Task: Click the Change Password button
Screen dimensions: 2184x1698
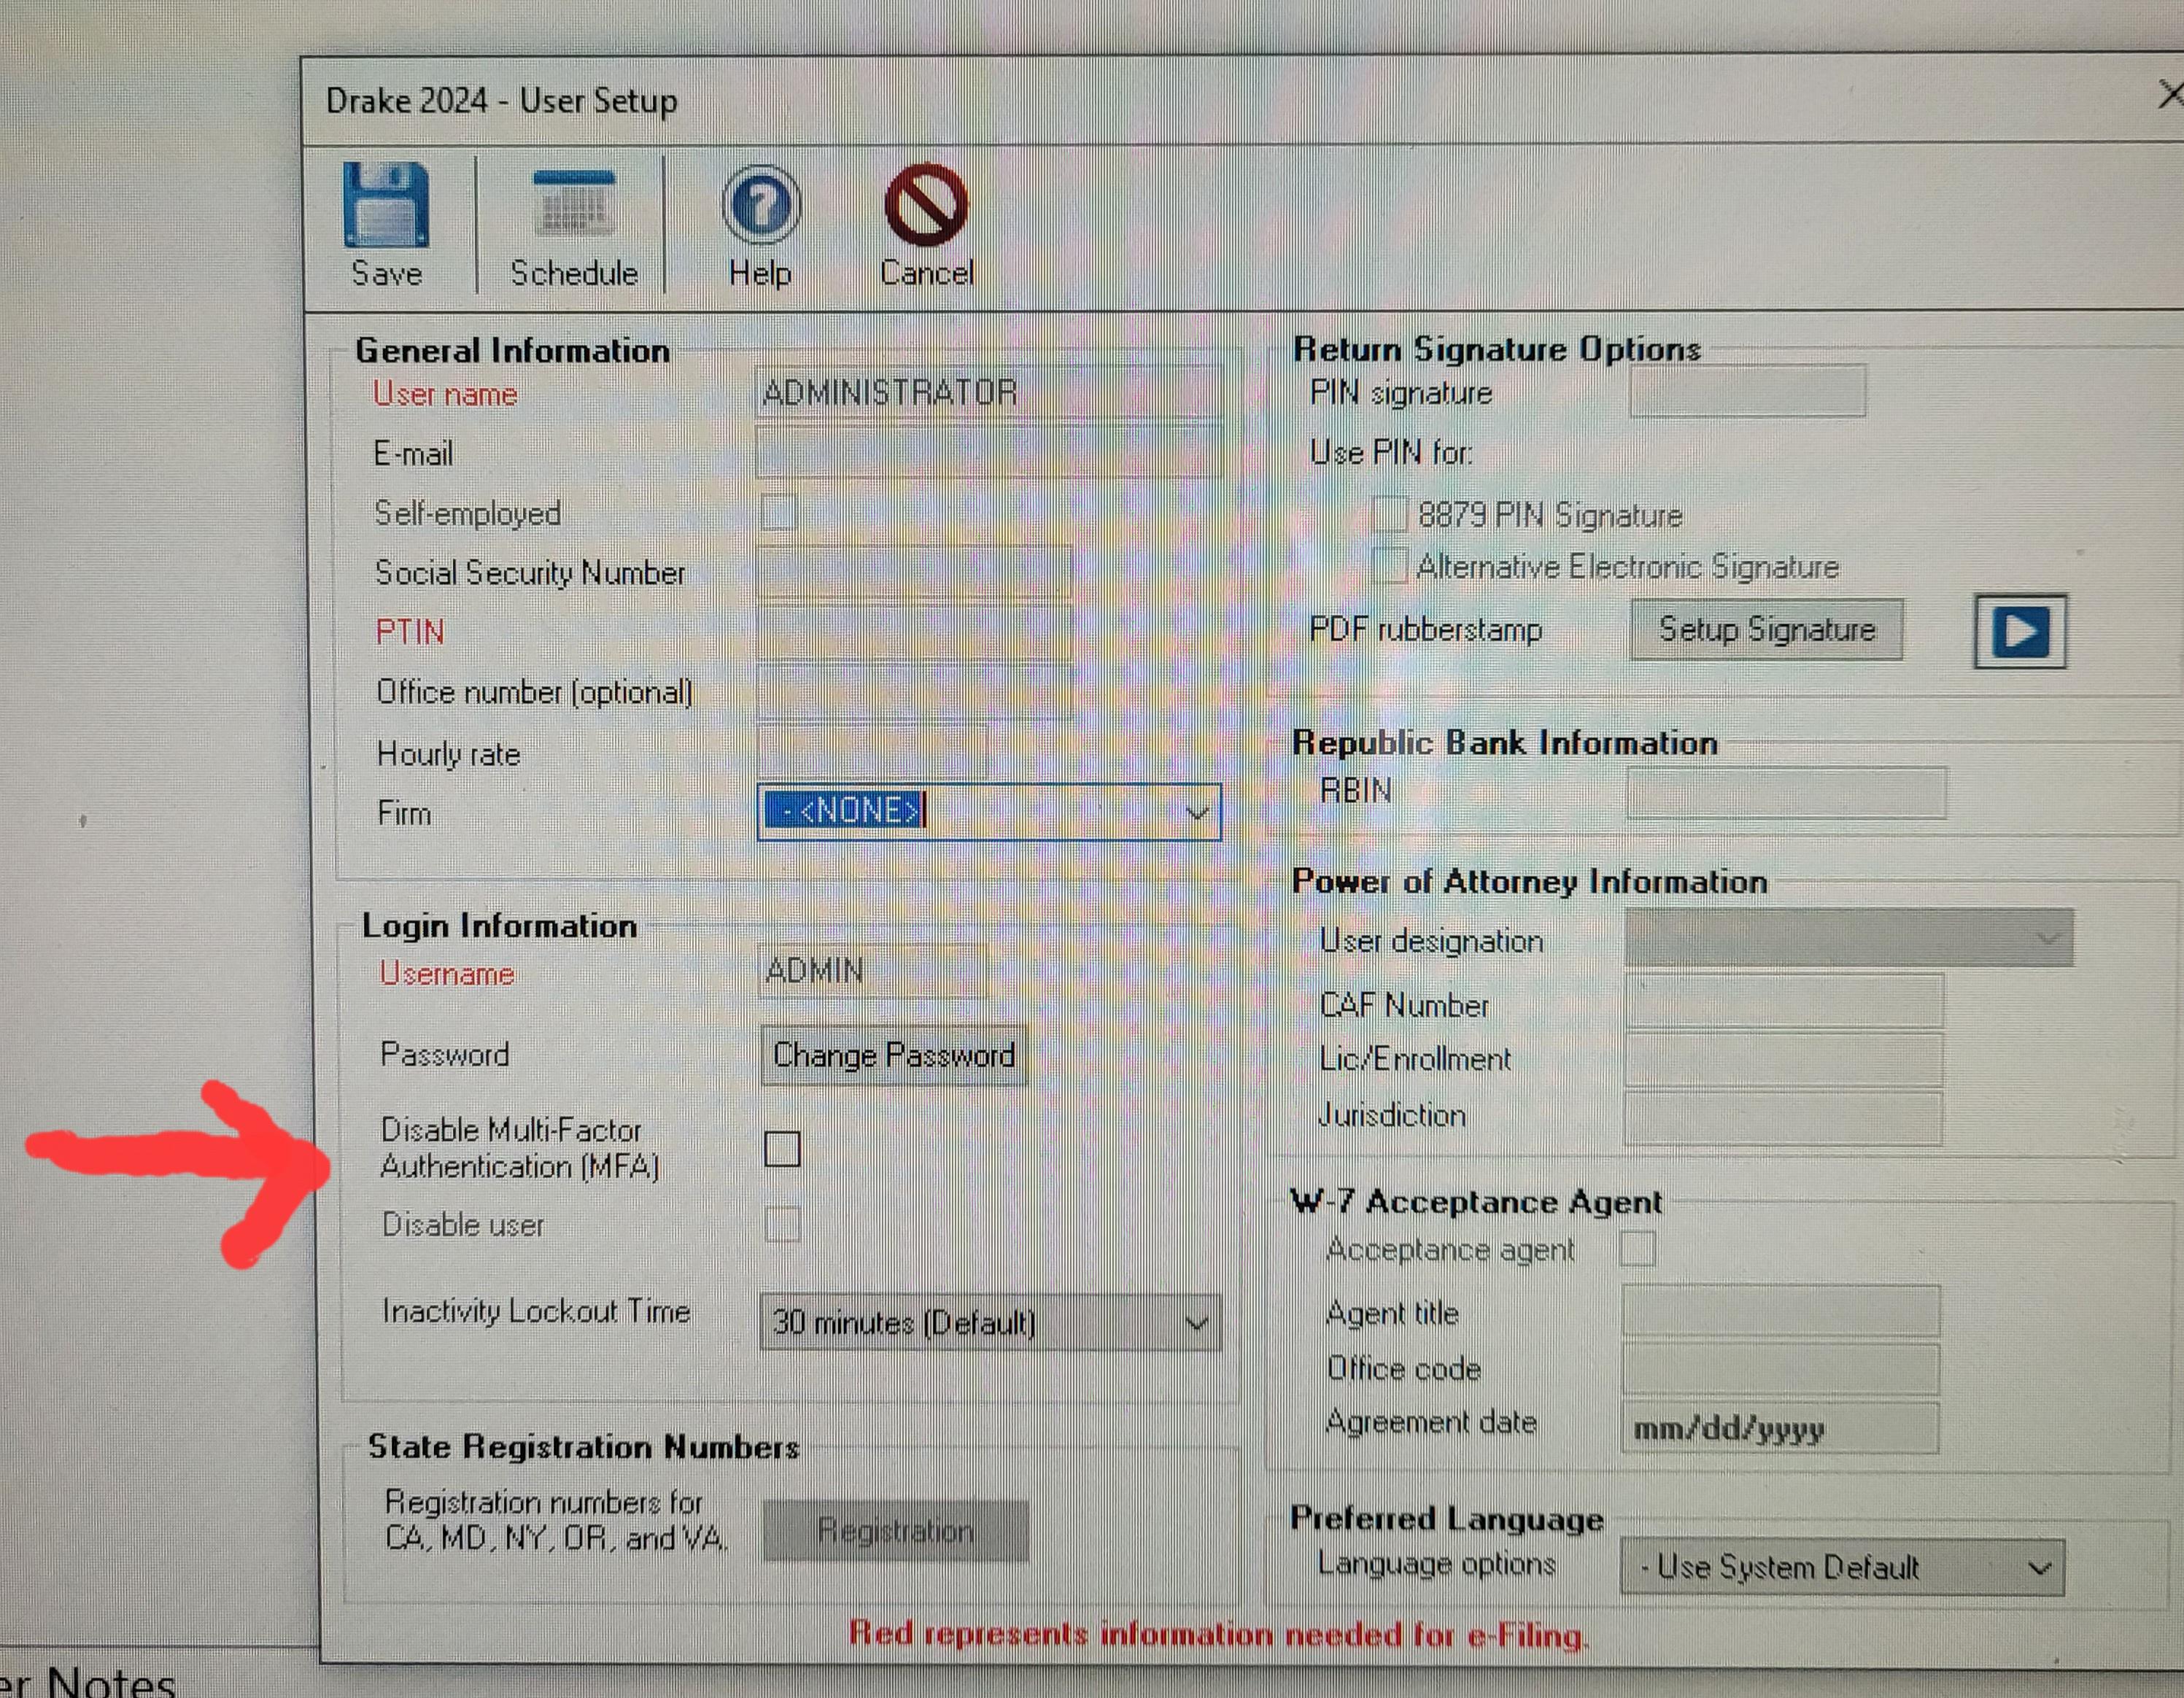Action: [893, 1055]
